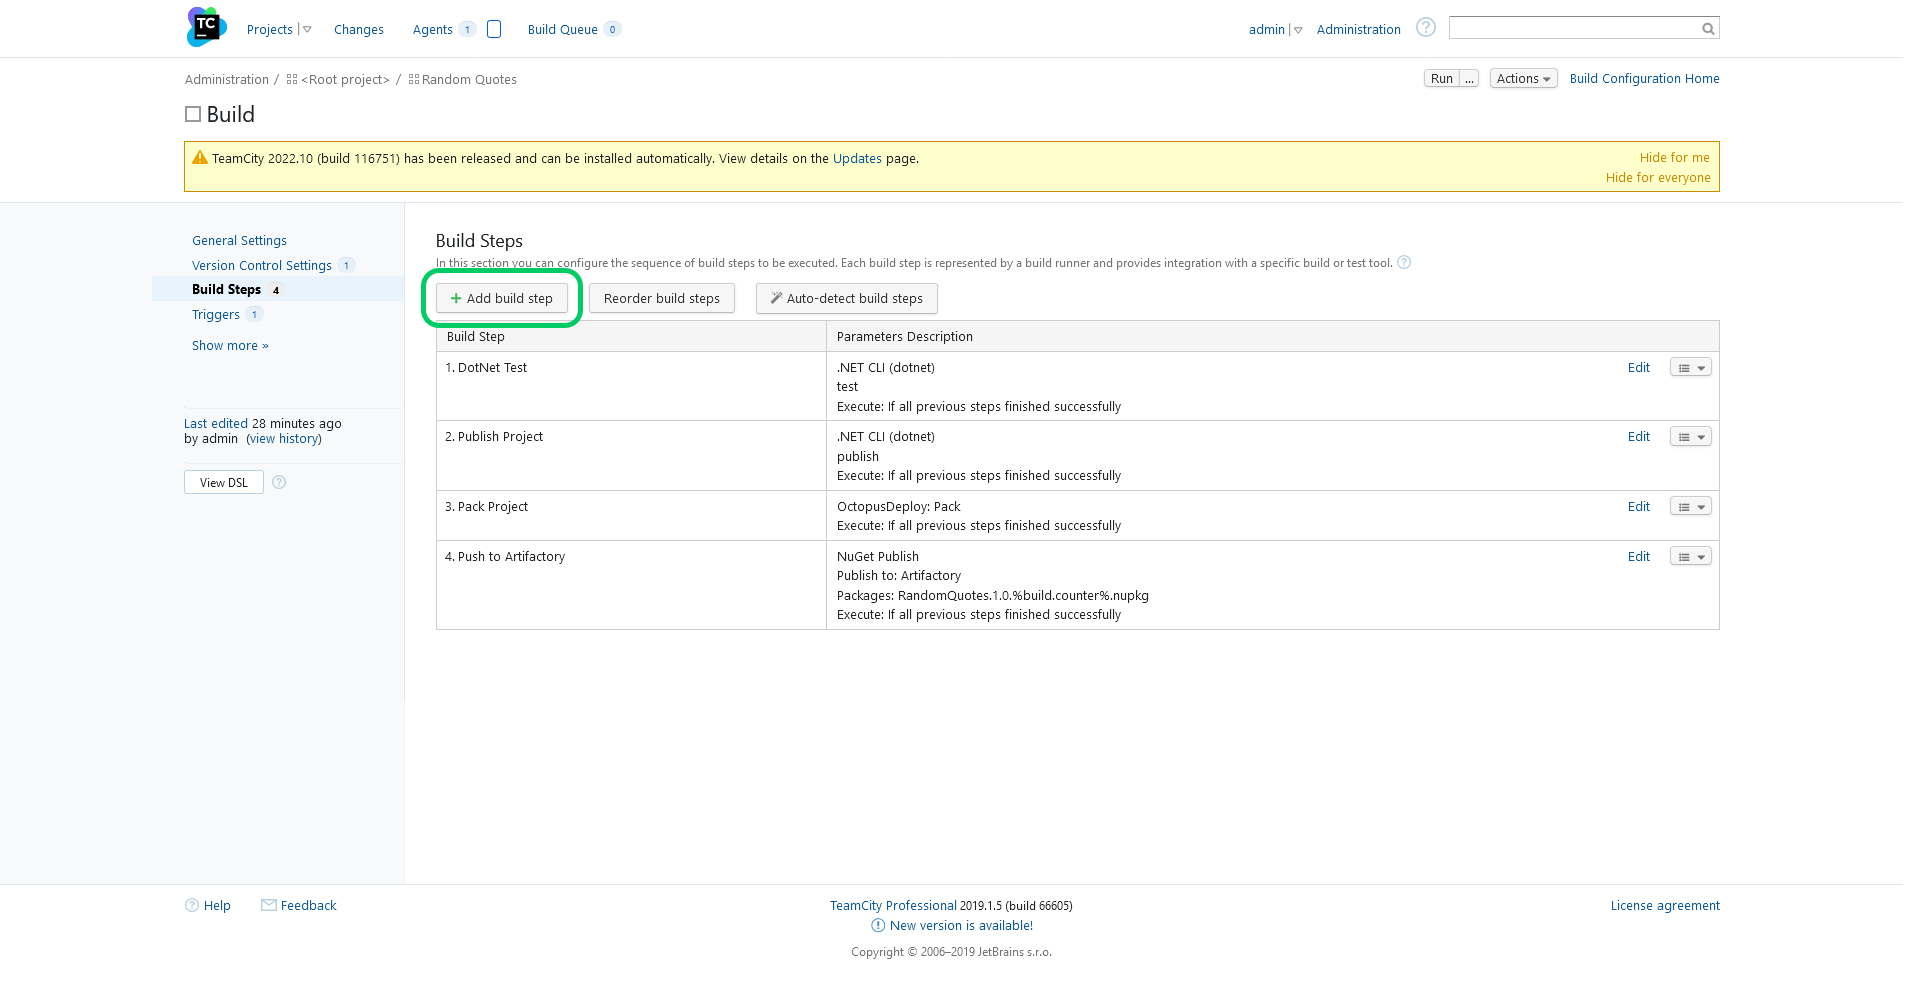
Task: Edit the Pack Project step
Action: point(1639,506)
